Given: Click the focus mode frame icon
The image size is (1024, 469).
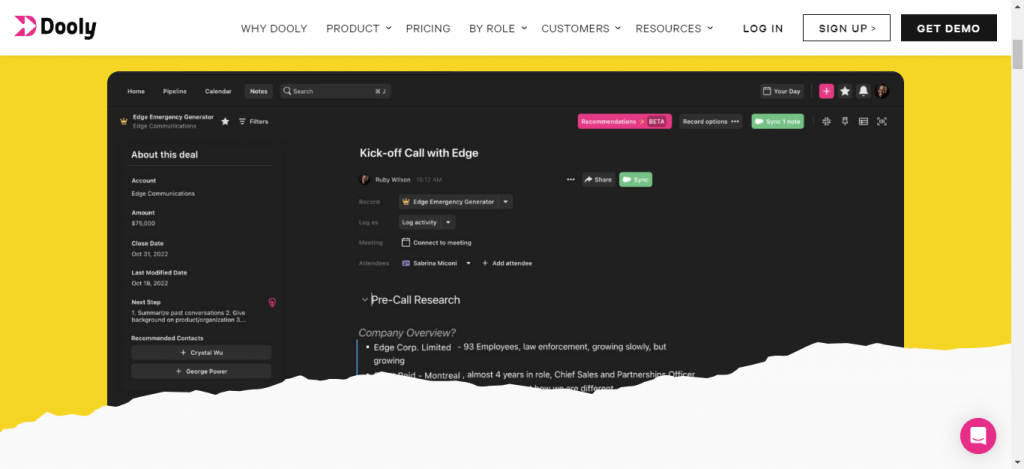Looking at the screenshot, I should [882, 121].
